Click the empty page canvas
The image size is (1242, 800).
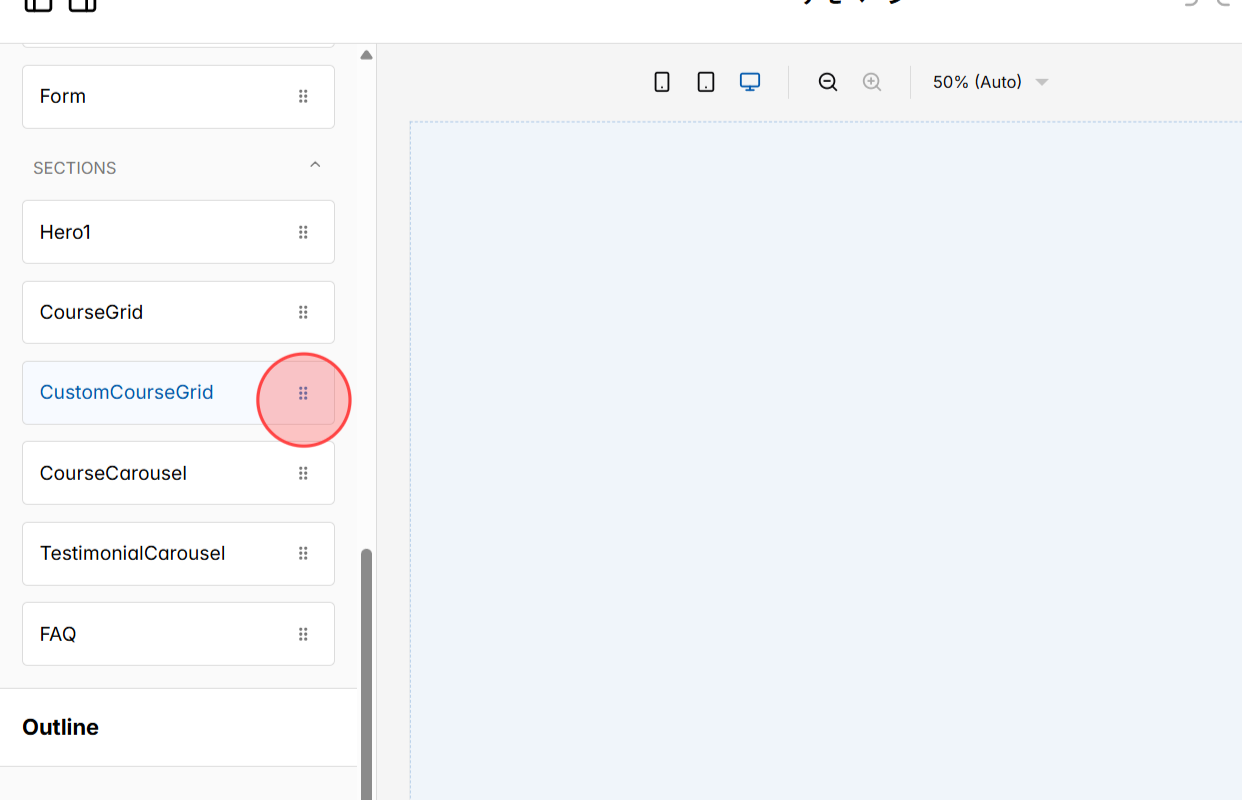pos(820,450)
